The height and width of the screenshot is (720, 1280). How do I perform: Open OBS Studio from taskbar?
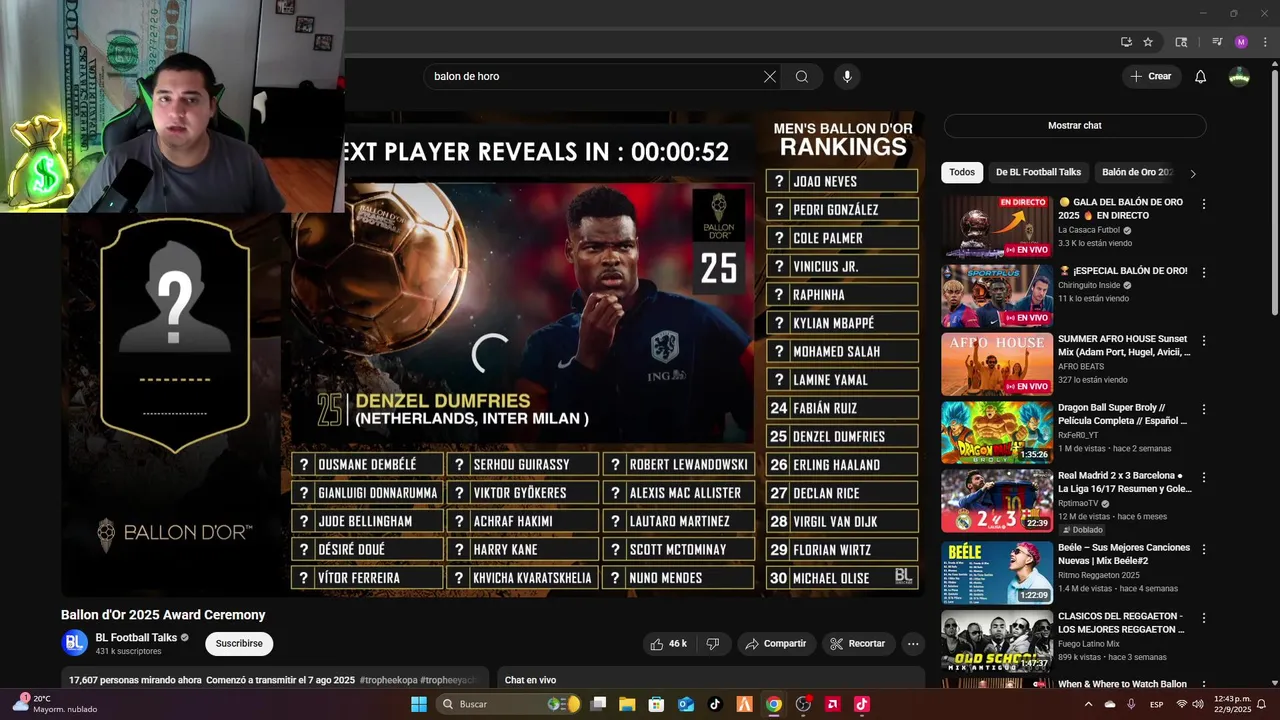pyautogui.click(x=803, y=704)
